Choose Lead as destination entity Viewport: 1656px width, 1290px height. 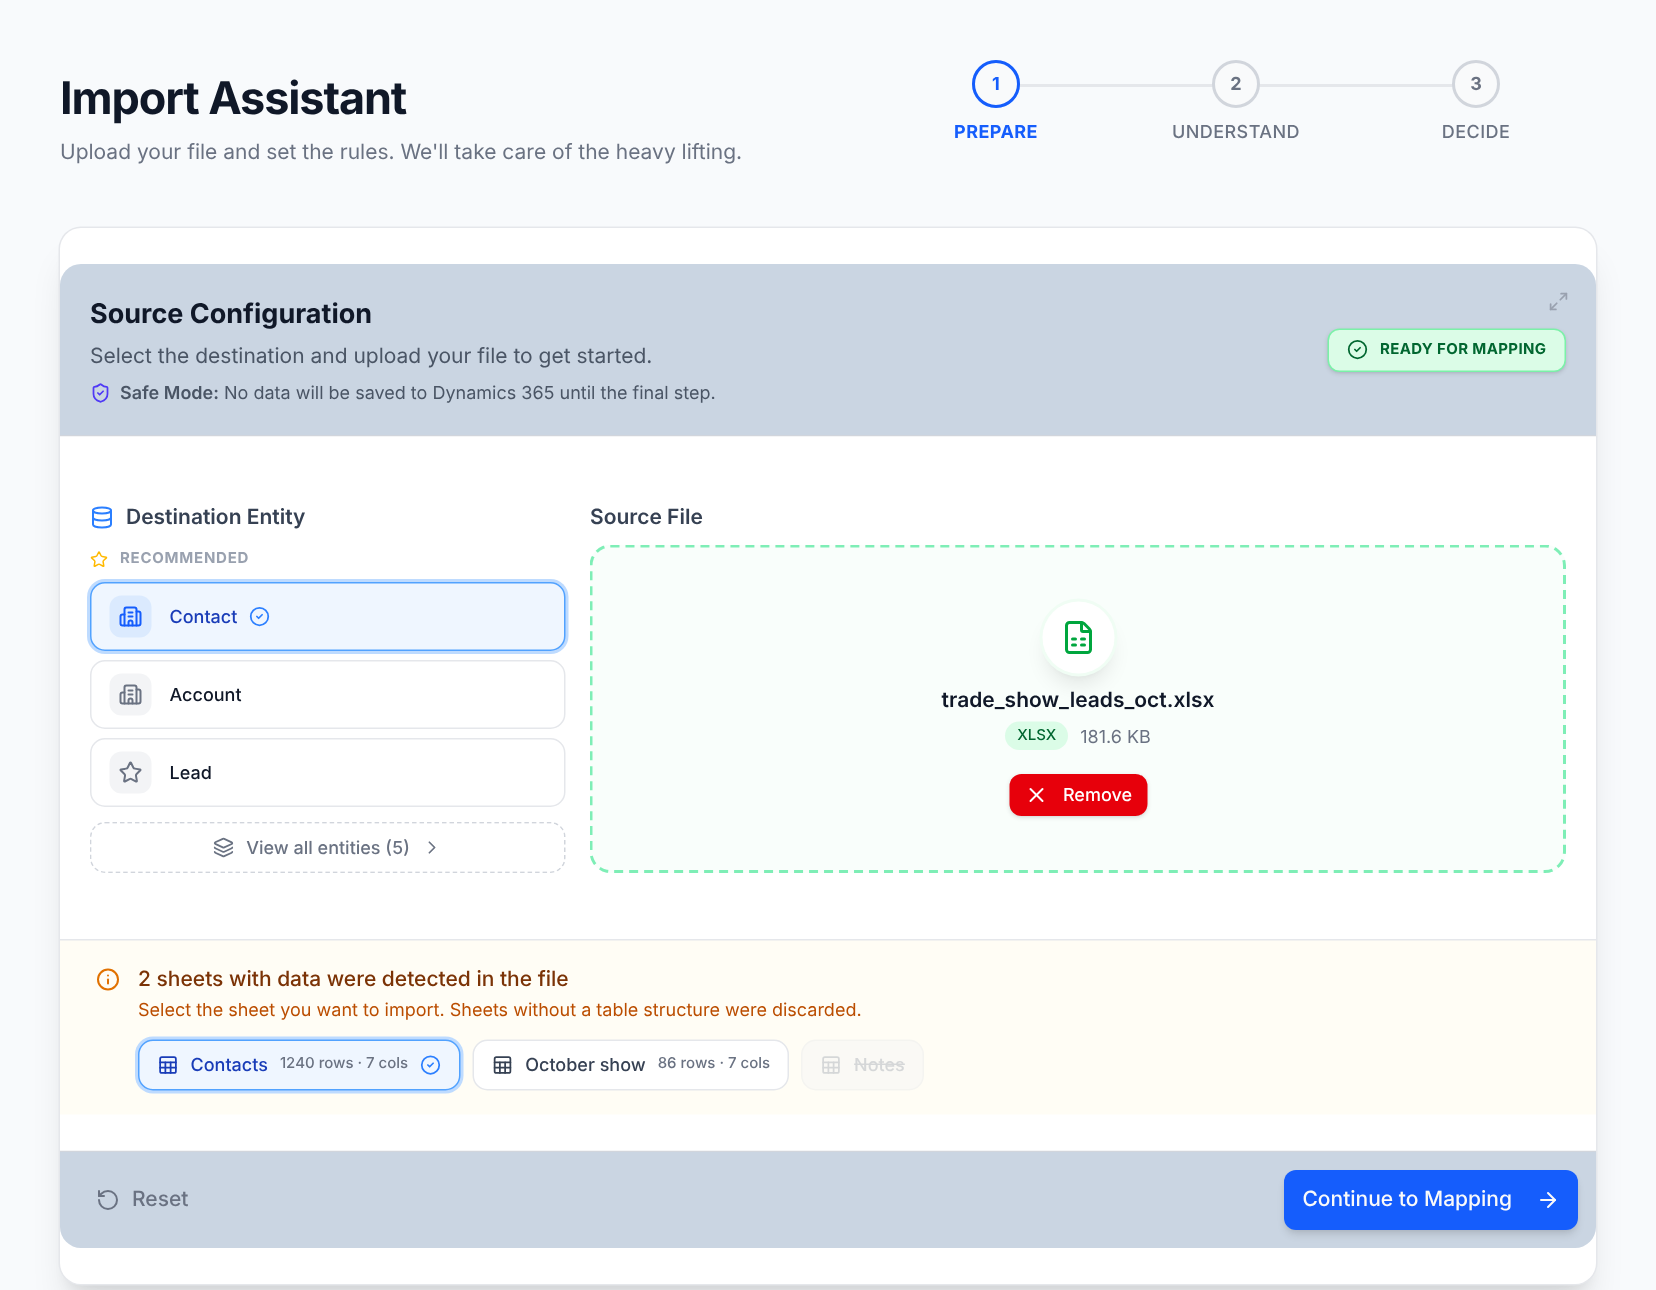pos(328,773)
